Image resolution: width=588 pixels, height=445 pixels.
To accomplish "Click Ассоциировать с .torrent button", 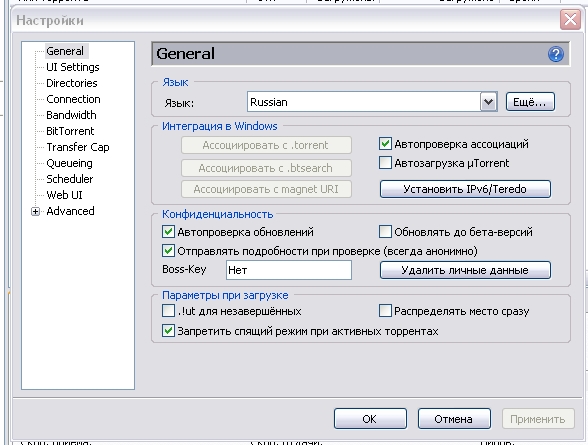I will (266, 145).
